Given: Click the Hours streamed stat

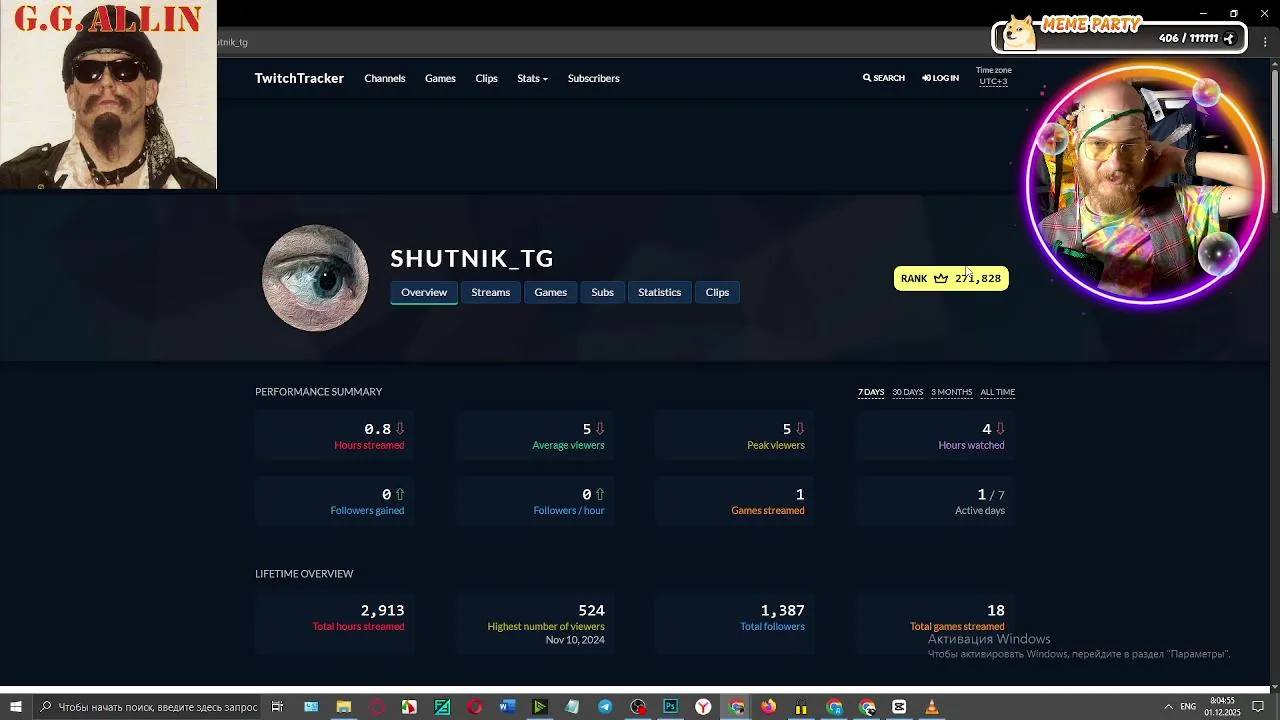Looking at the screenshot, I should coord(335,436).
